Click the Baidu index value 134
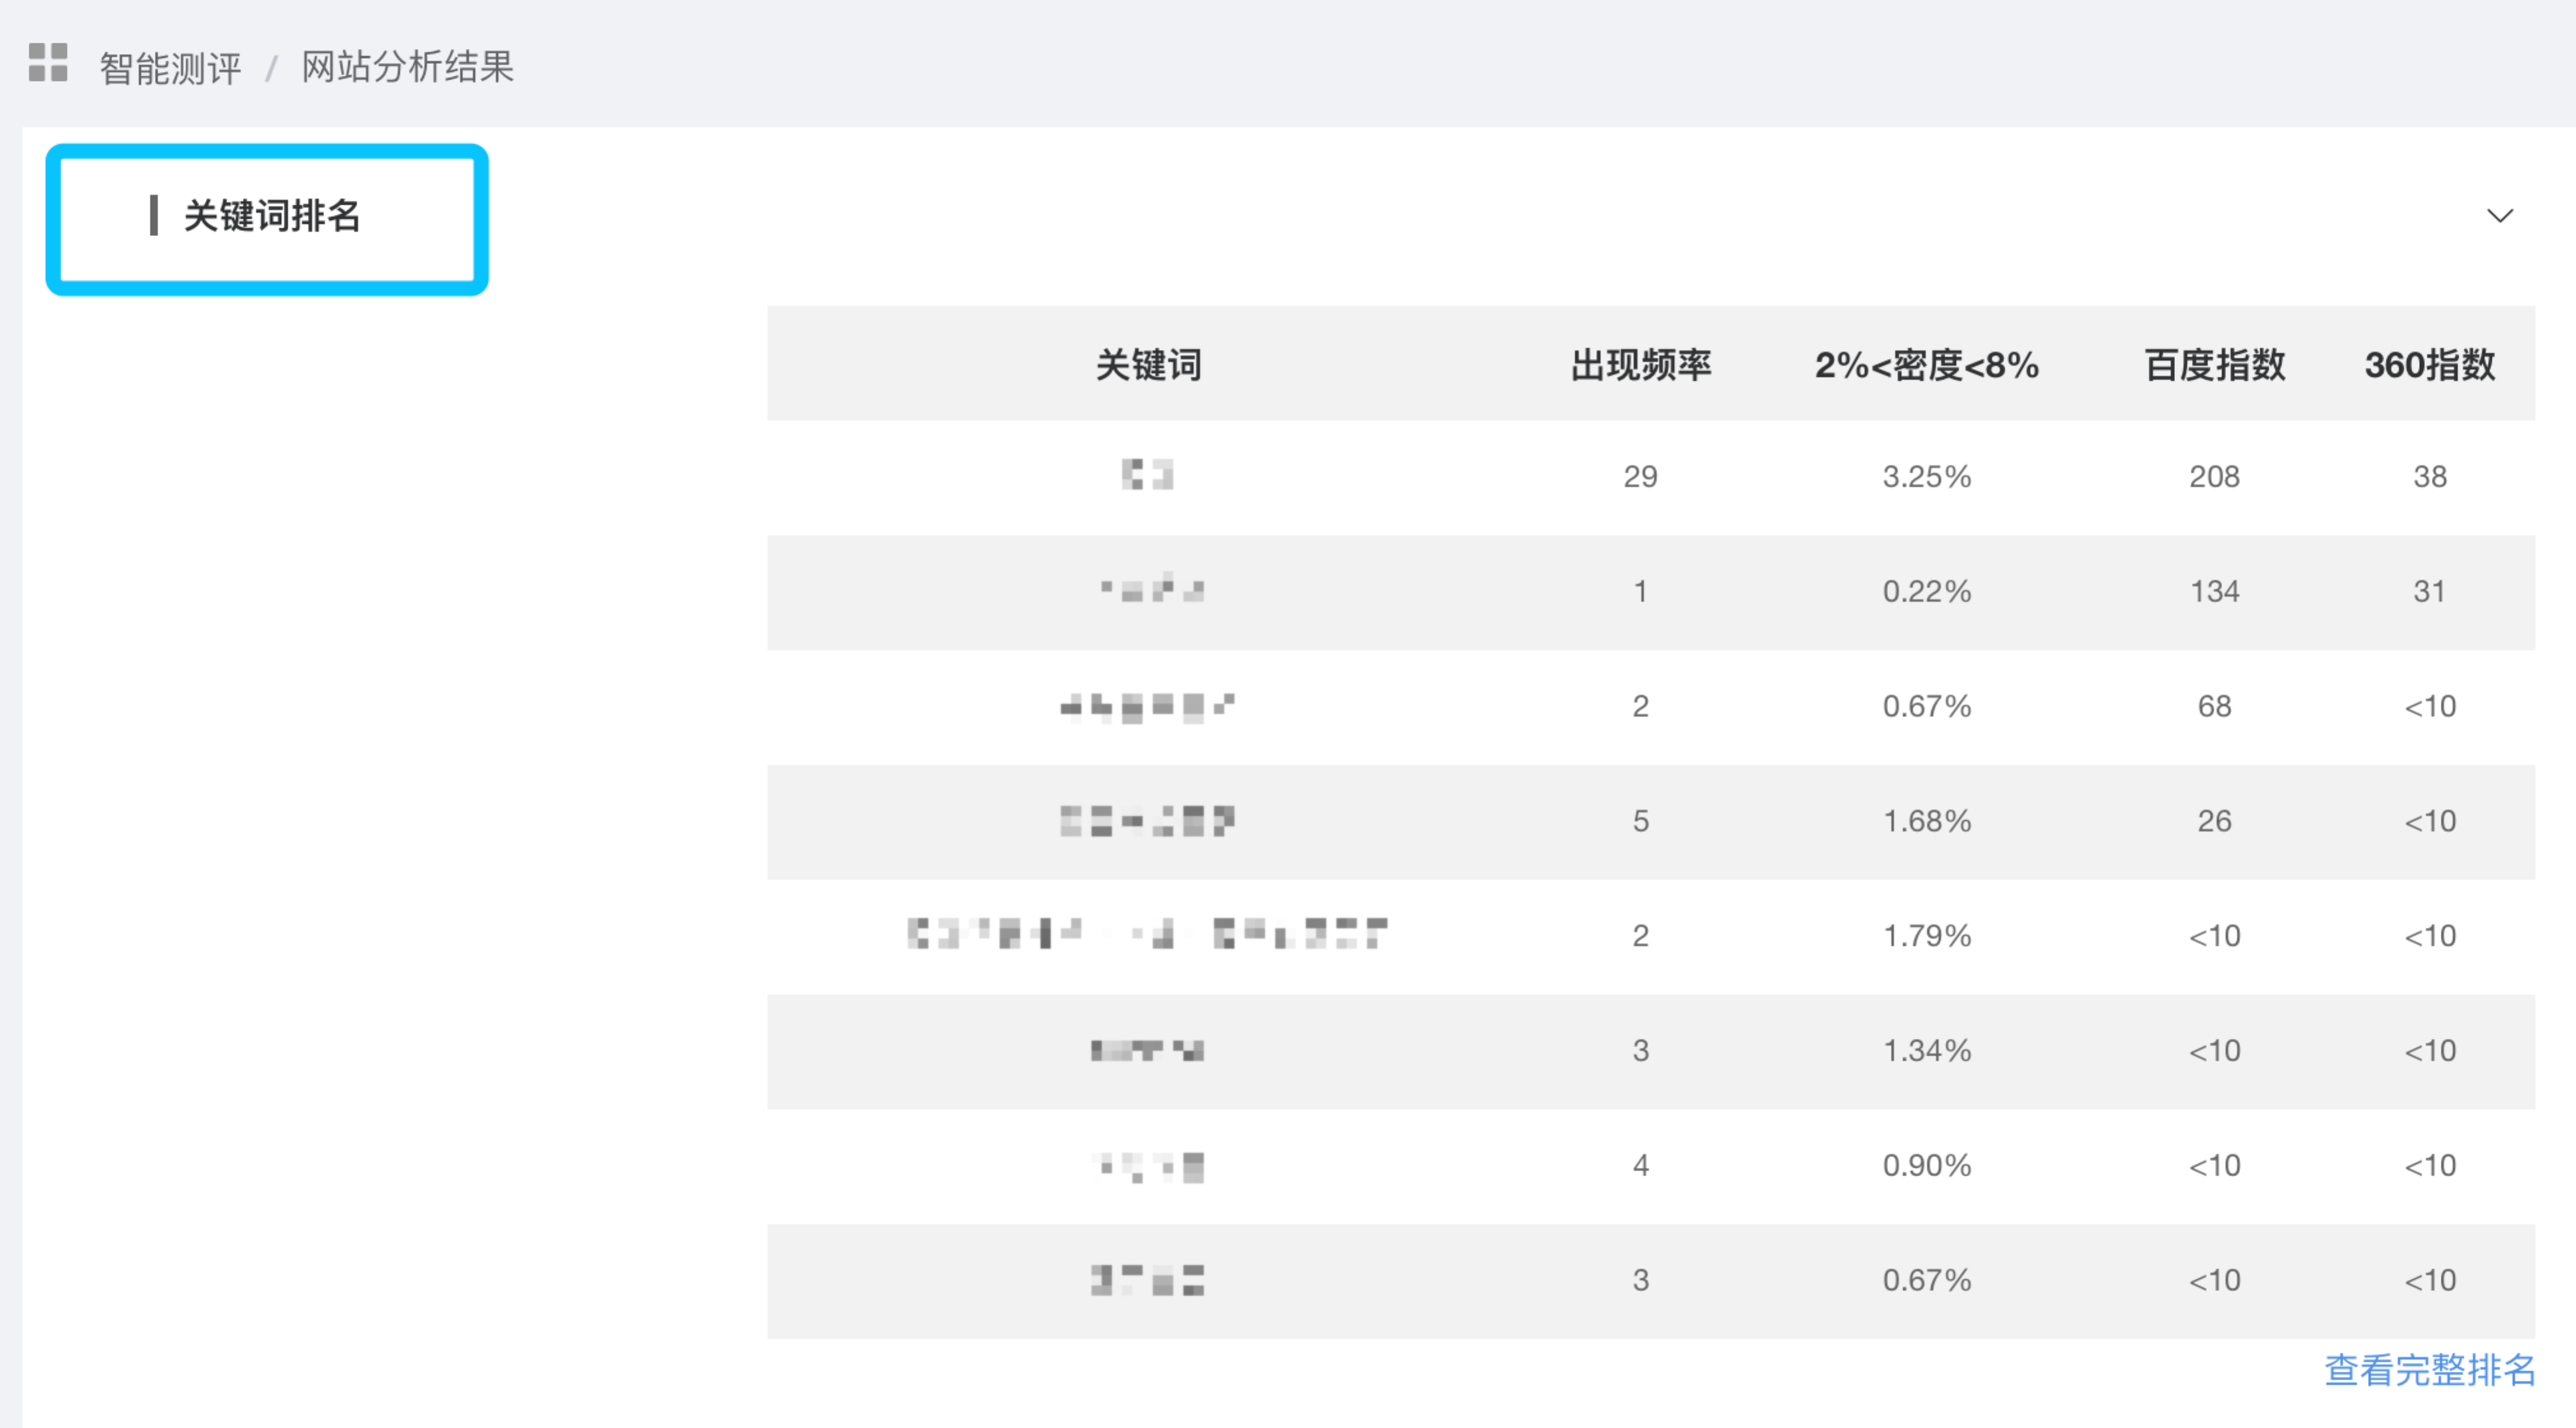 click(2214, 592)
